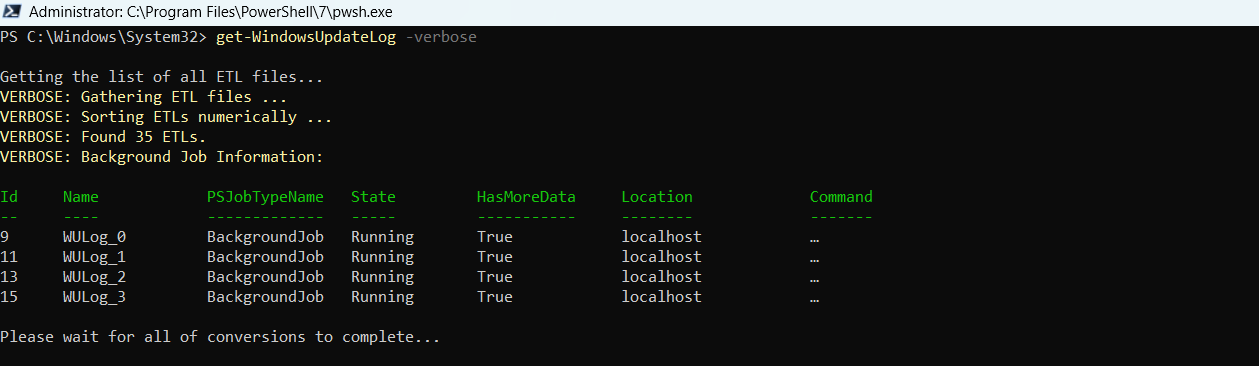Click Running state of WULog_2
The width and height of the screenshot is (1259, 366).
(x=382, y=277)
